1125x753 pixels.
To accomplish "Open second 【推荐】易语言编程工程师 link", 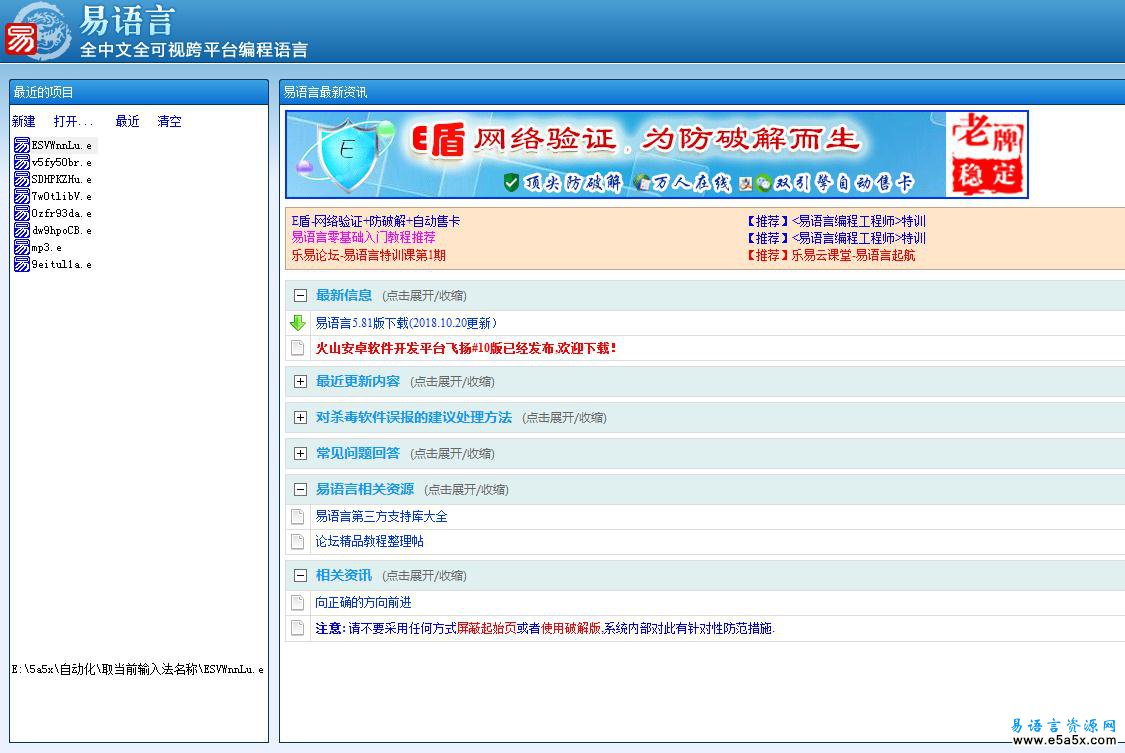I will (x=836, y=237).
